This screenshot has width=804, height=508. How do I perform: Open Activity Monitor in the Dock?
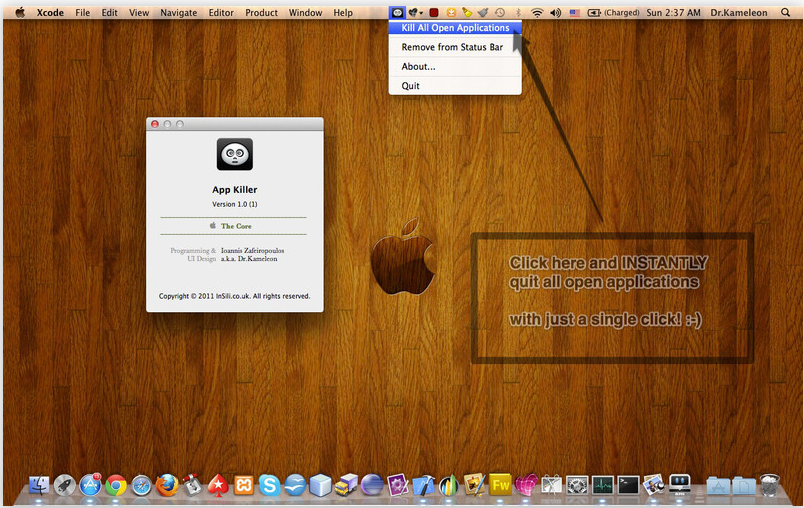tap(602, 485)
